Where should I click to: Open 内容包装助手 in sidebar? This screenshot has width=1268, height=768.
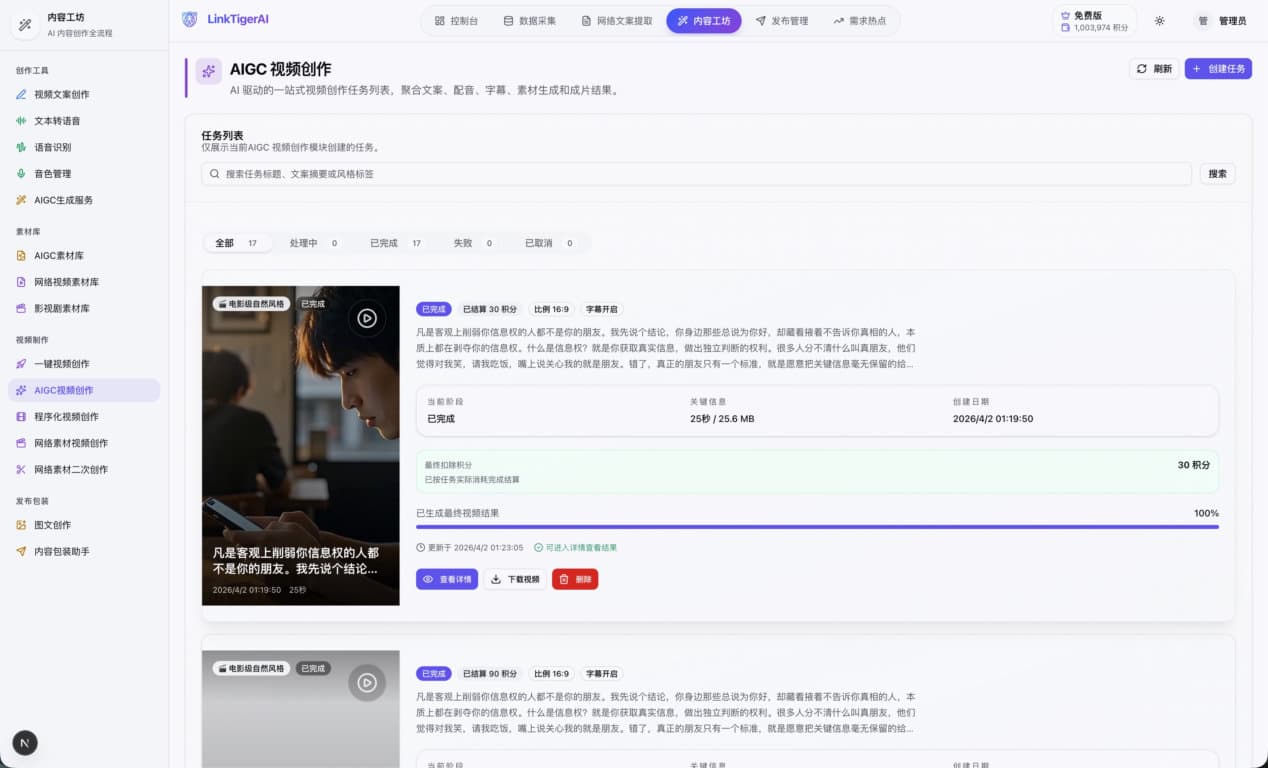62,551
